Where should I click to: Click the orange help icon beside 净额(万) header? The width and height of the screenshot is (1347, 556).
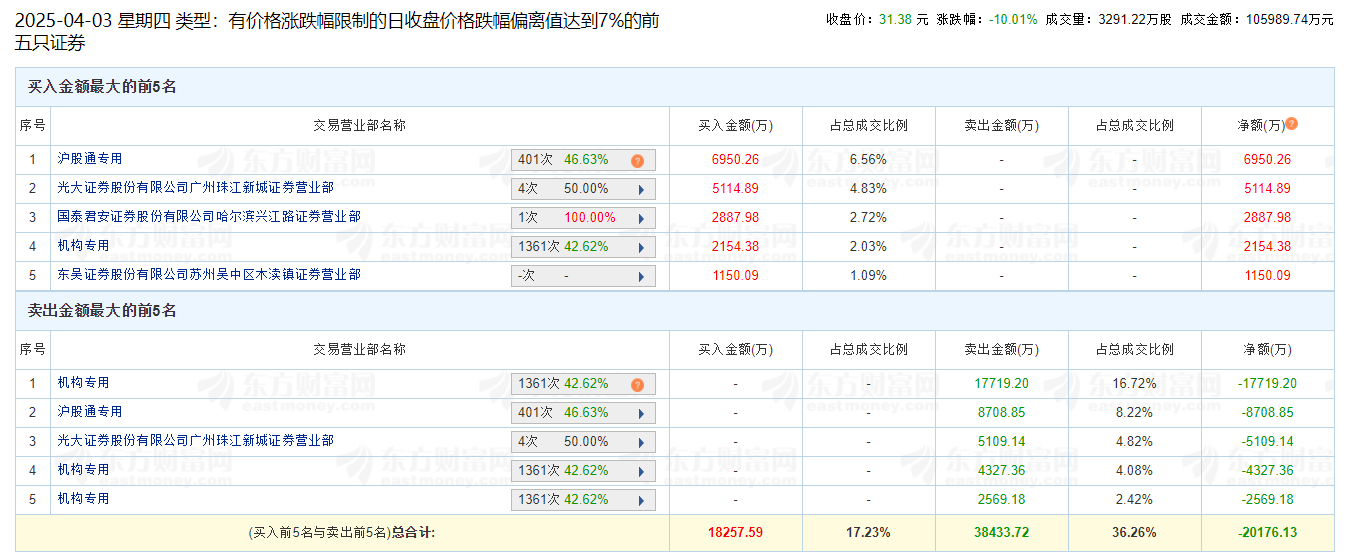[x=1292, y=124]
